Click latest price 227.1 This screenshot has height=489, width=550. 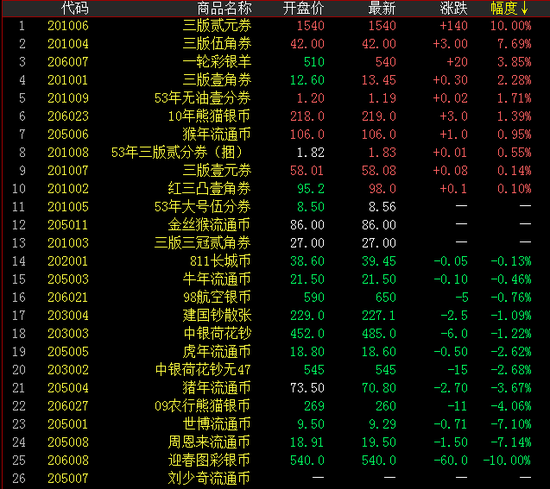[379, 315]
